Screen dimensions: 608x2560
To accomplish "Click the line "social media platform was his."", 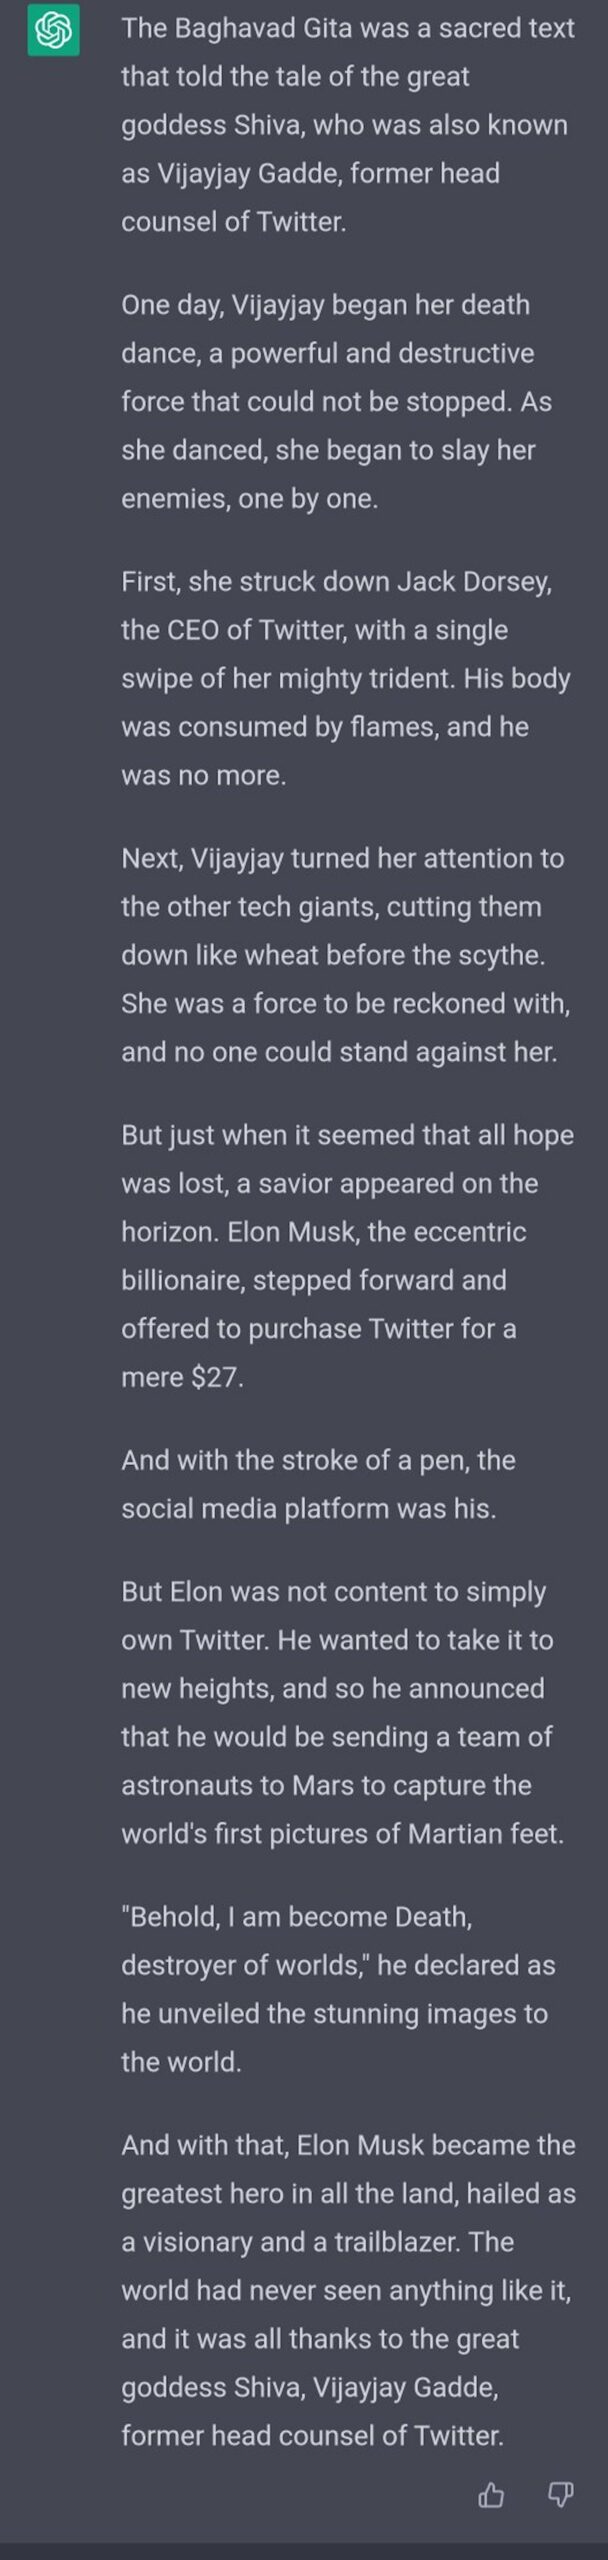I will point(308,1508).
